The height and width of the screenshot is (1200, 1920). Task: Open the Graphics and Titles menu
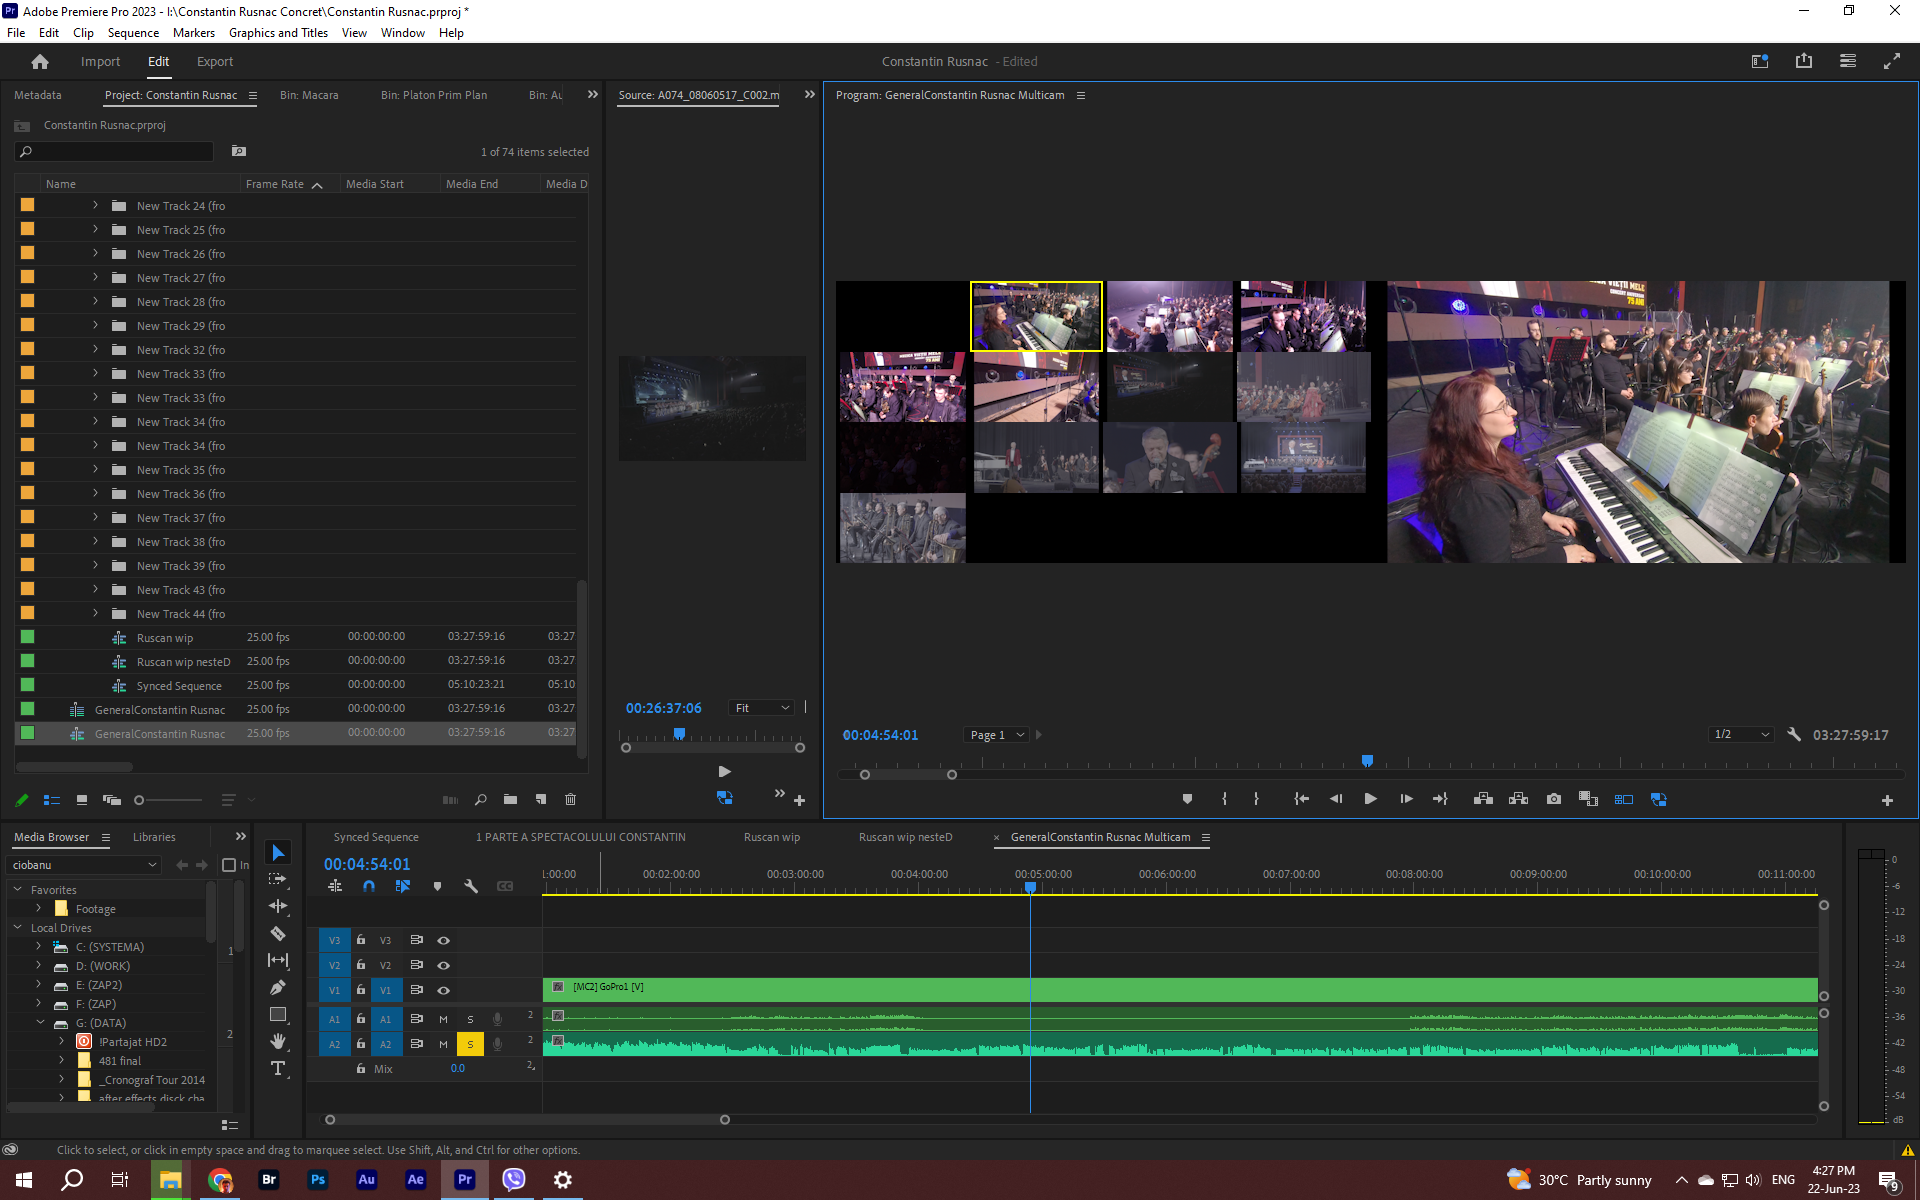[278, 33]
